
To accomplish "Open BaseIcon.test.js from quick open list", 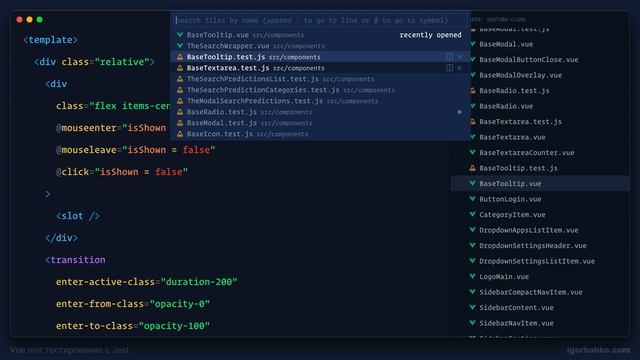I will pos(320,134).
